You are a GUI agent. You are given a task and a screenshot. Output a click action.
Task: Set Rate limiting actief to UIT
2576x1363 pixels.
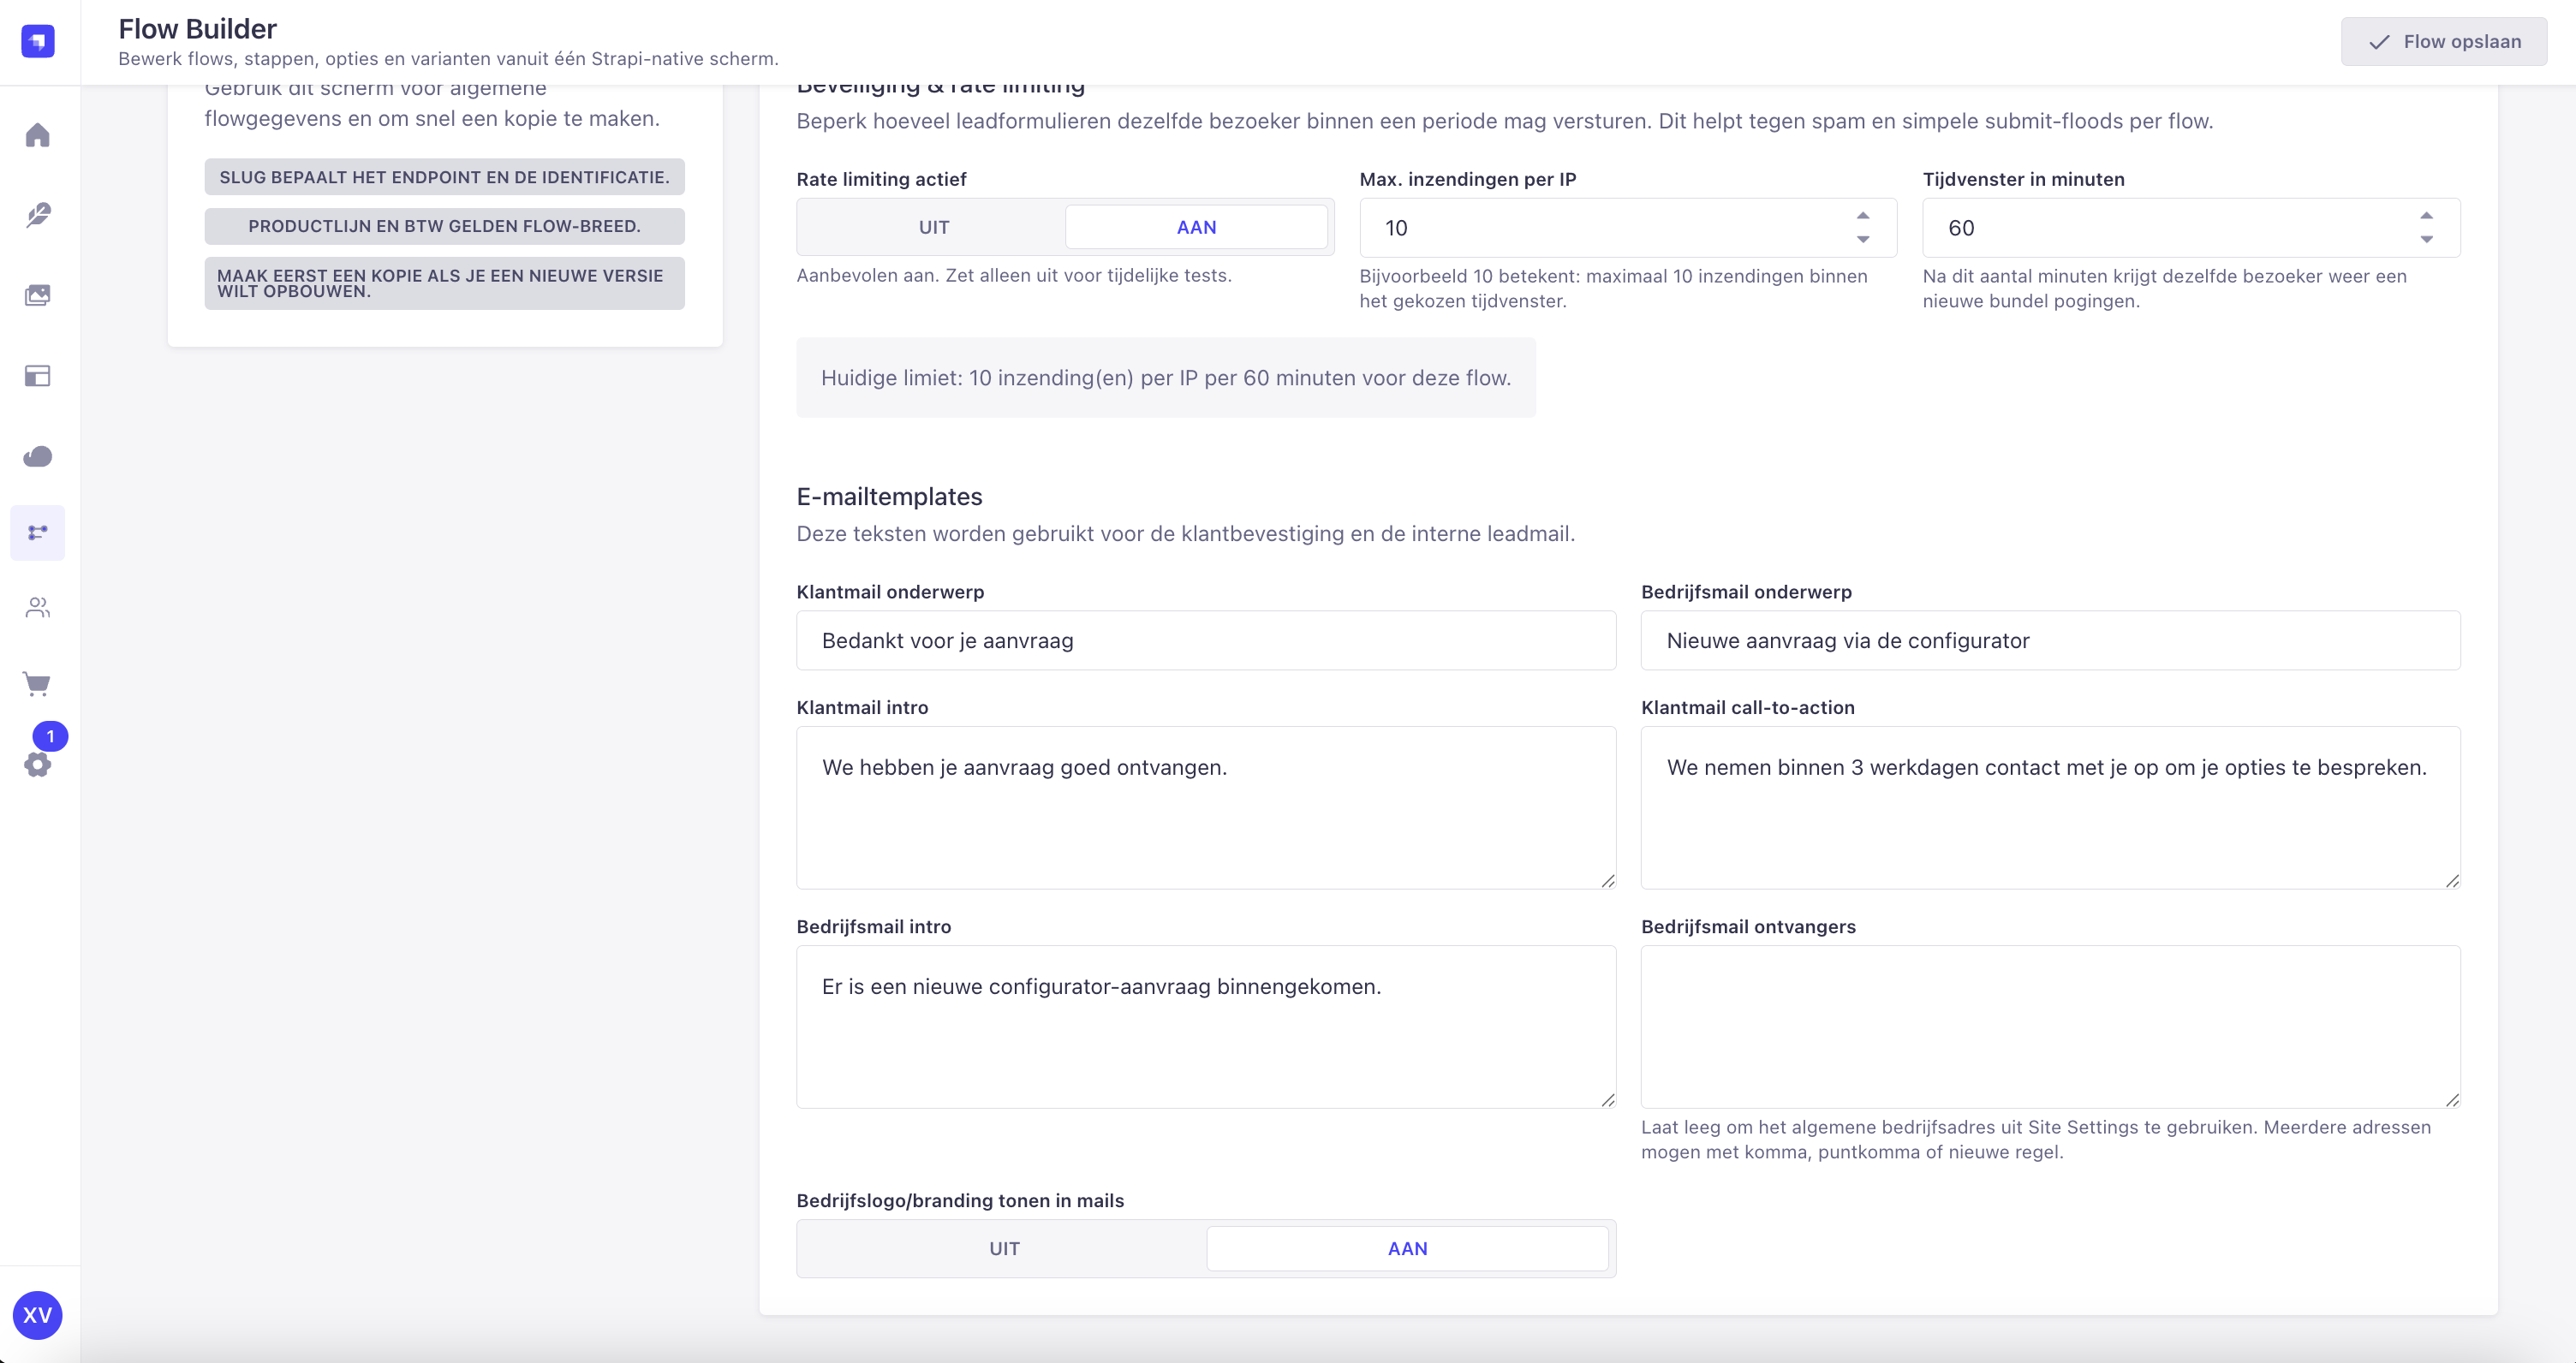pos(934,227)
